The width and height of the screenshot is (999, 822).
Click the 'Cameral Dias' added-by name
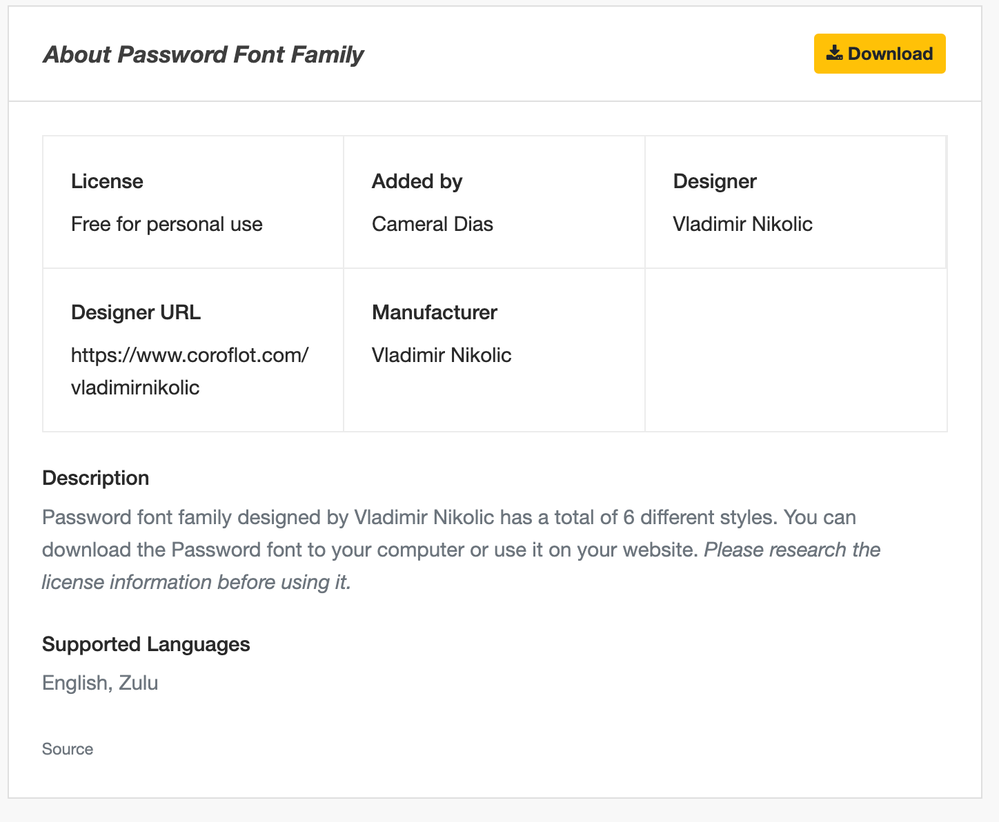[432, 224]
